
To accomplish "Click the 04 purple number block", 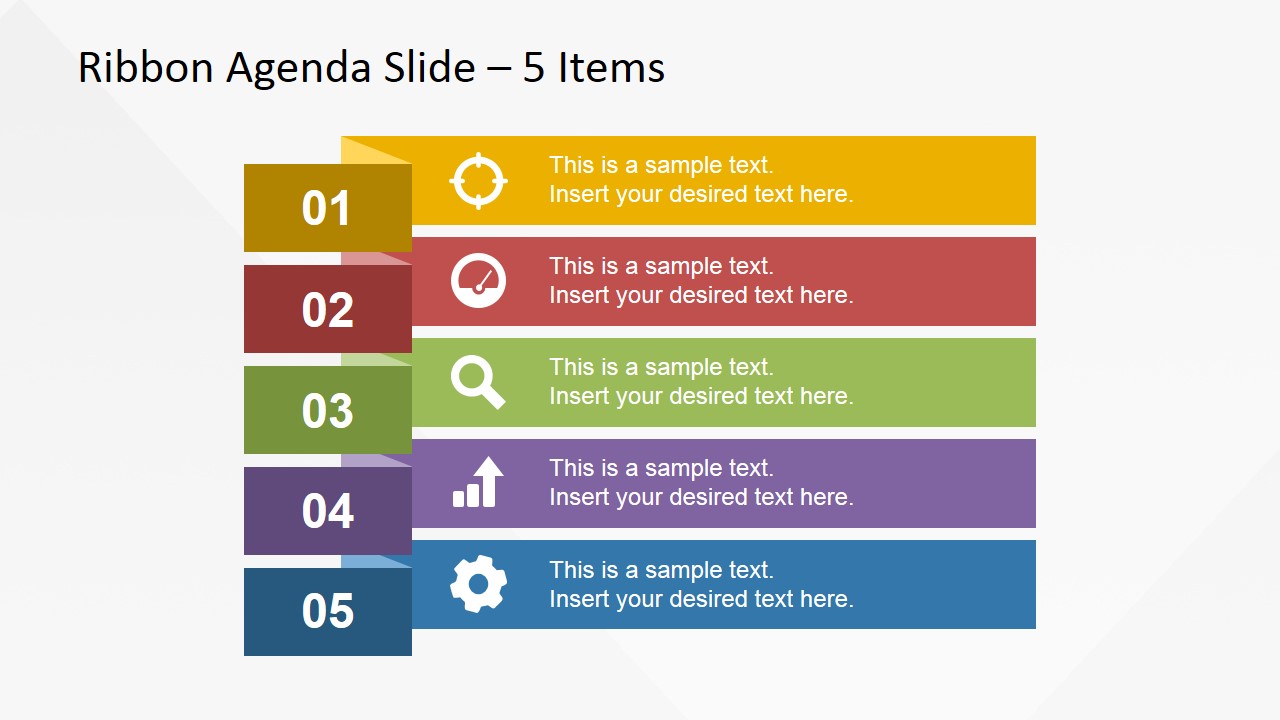I will 328,511.
